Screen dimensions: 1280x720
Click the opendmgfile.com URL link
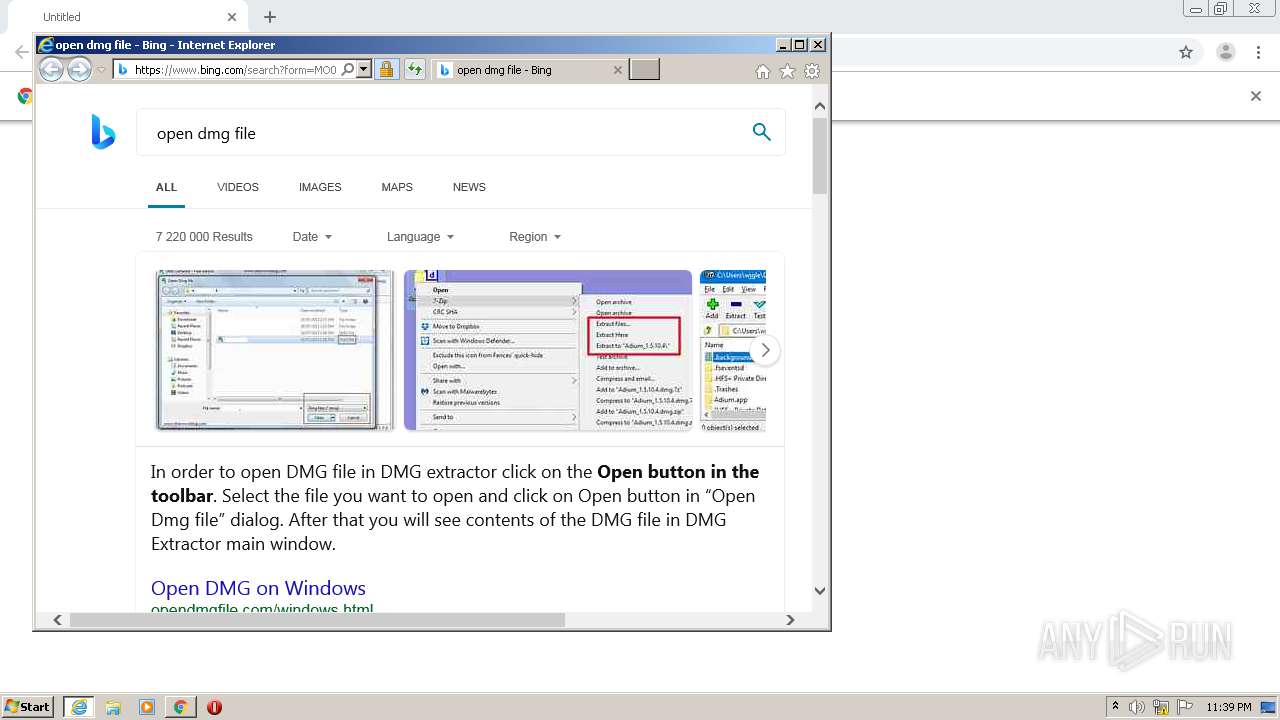pos(262,608)
